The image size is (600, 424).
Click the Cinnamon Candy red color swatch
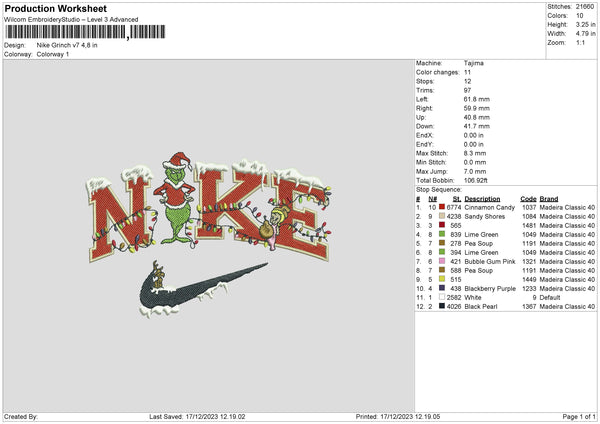442,207
